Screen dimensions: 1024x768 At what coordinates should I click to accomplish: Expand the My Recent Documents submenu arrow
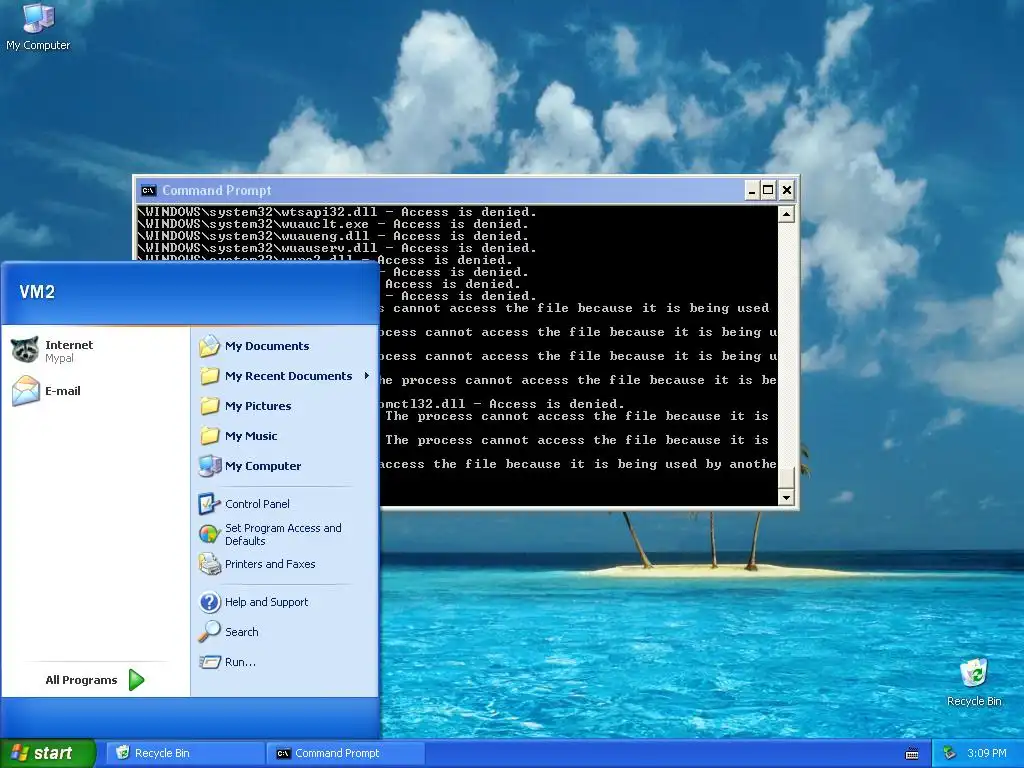[x=366, y=376]
